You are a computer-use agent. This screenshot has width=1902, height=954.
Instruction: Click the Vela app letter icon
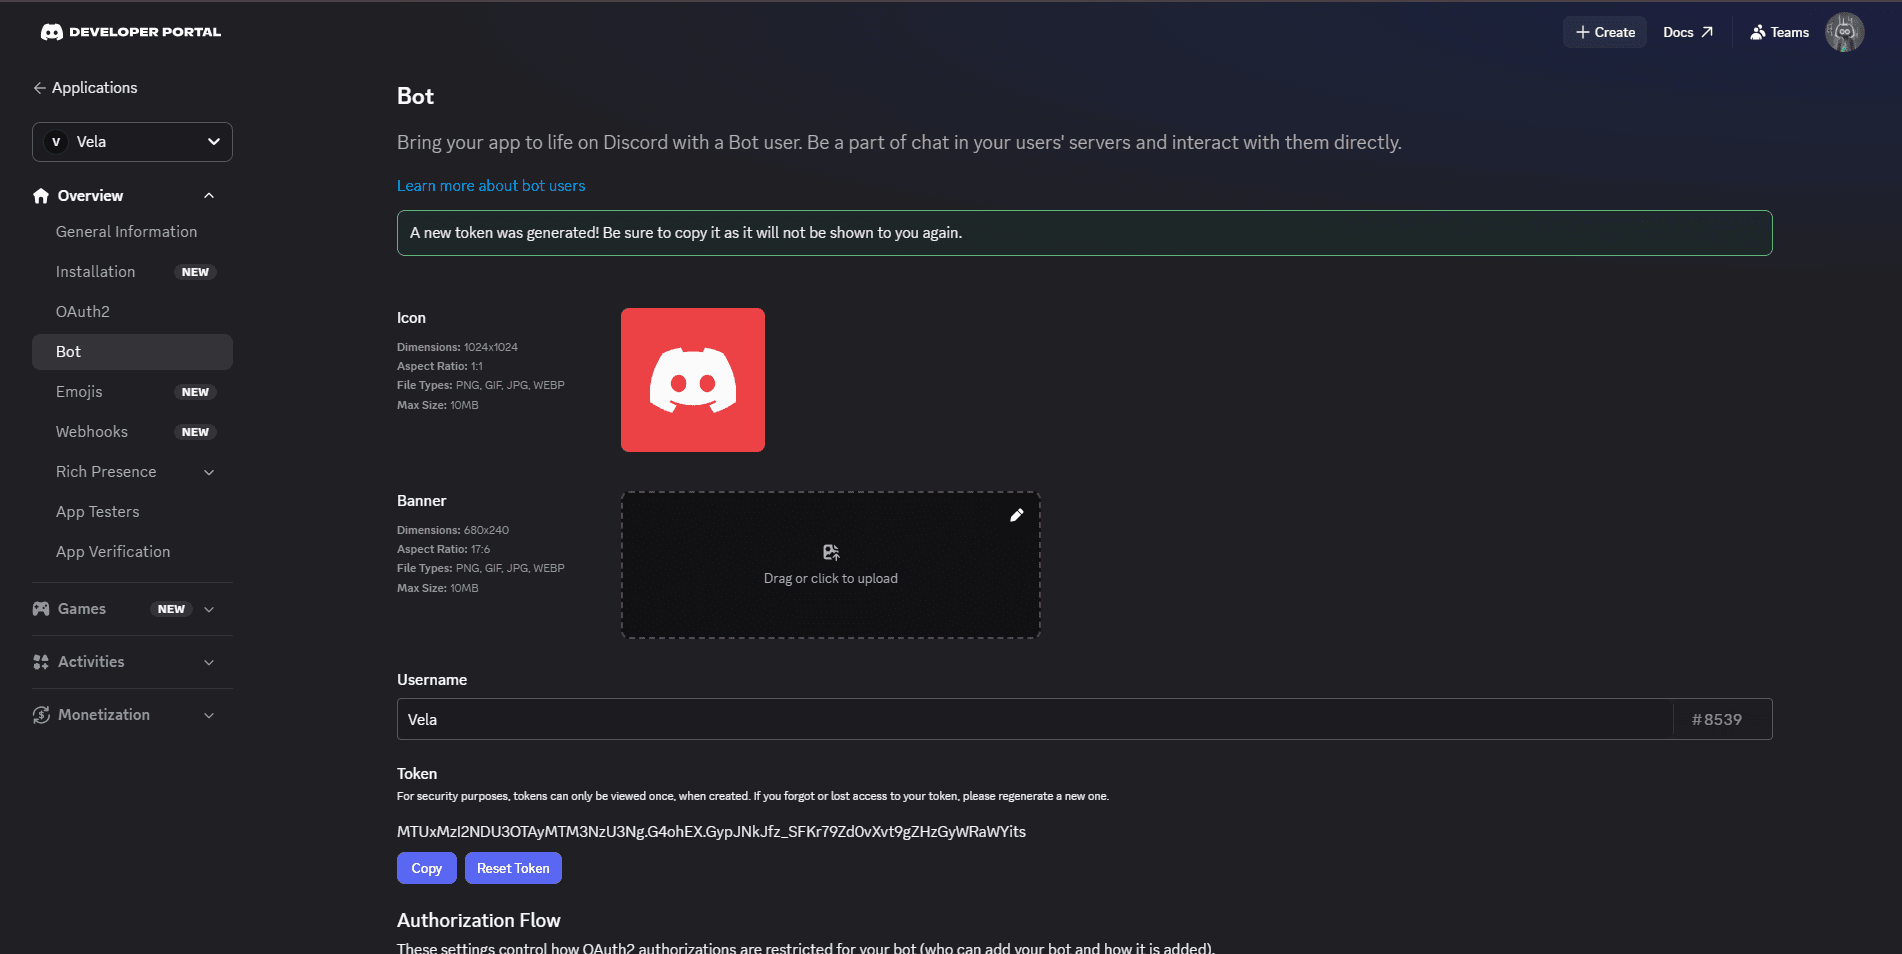56,142
